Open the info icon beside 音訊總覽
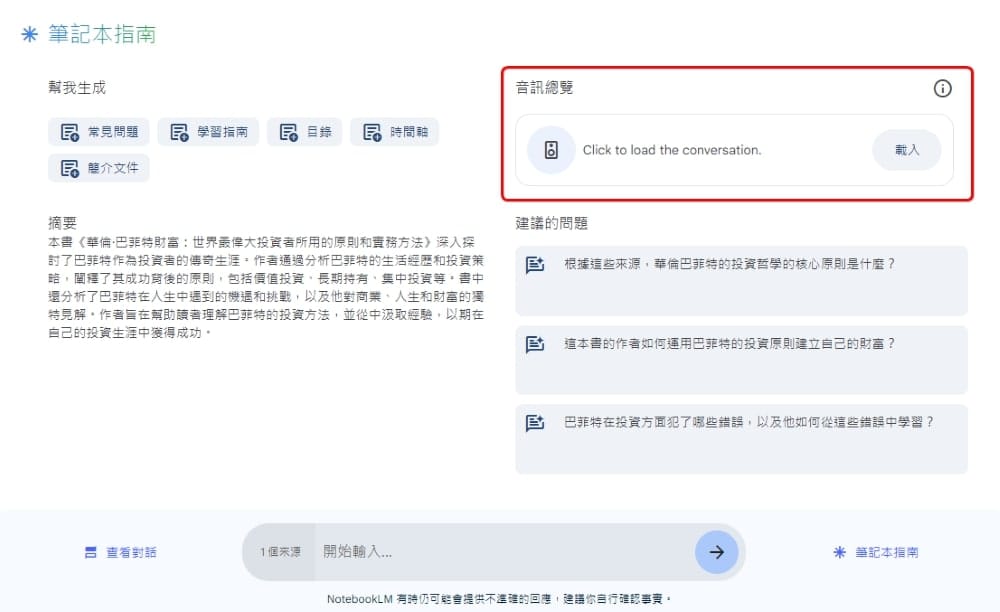This screenshot has width=1000, height=612. tap(941, 88)
